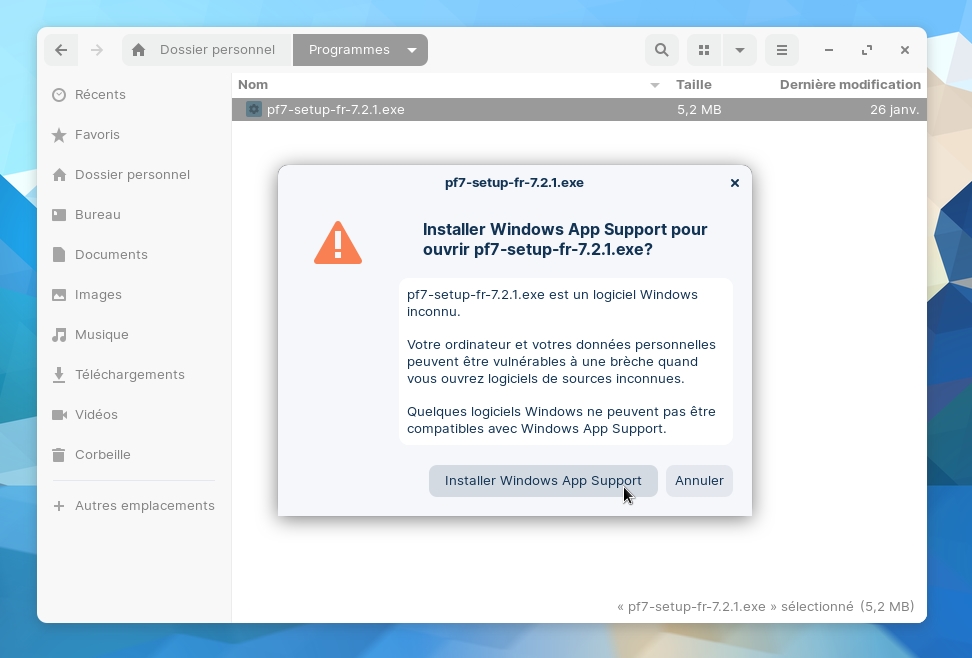Sort by Taille column header
Image resolution: width=972 pixels, height=658 pixels.
point(694,85)
